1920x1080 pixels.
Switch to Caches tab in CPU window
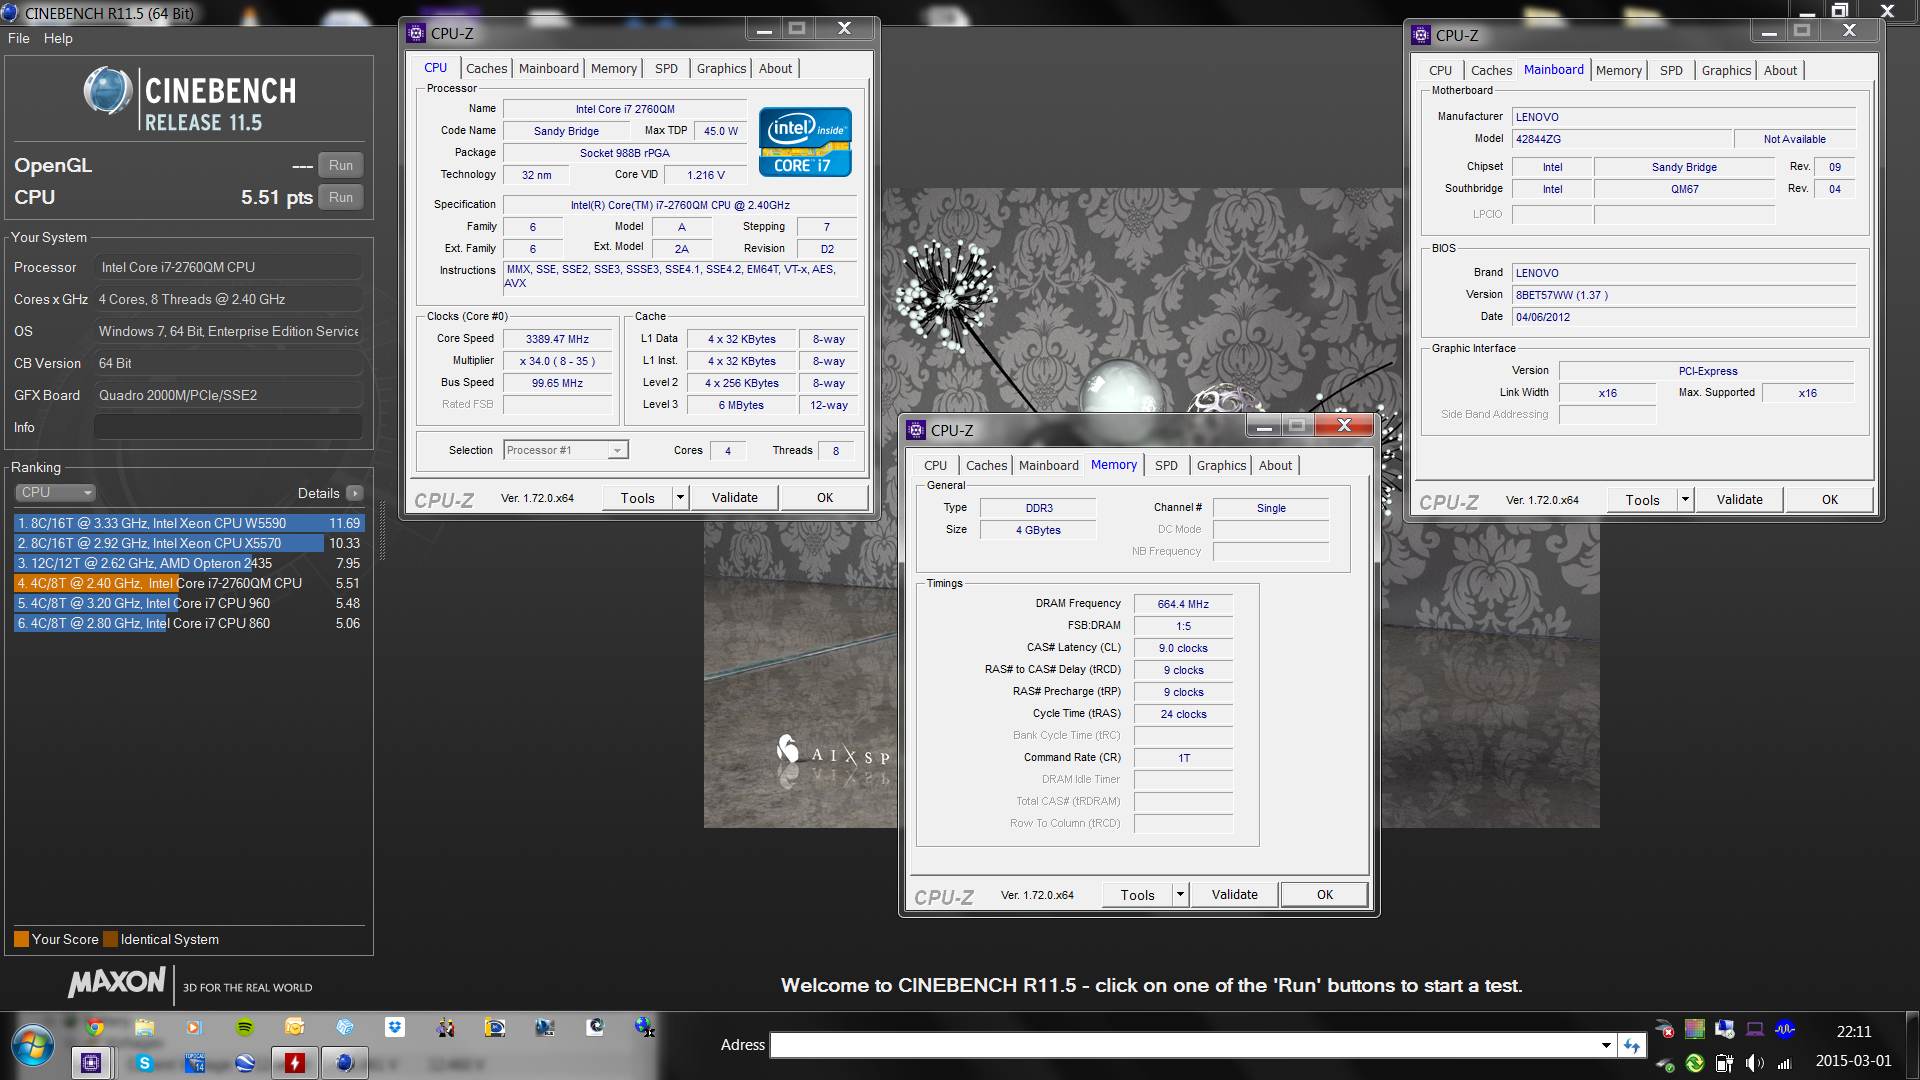[486, 68]
